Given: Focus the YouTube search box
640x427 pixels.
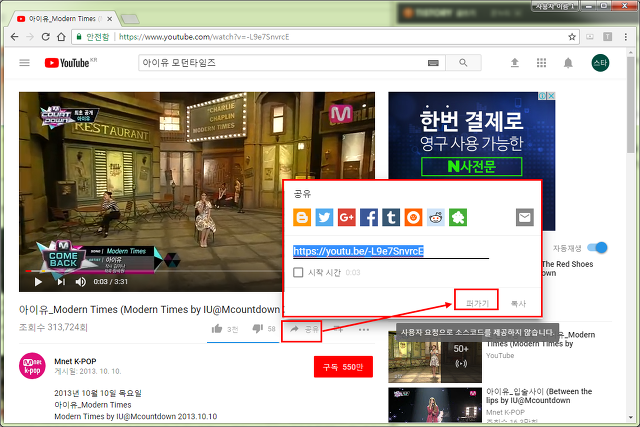Looking at the screenshot, I should tap(291, 63).
